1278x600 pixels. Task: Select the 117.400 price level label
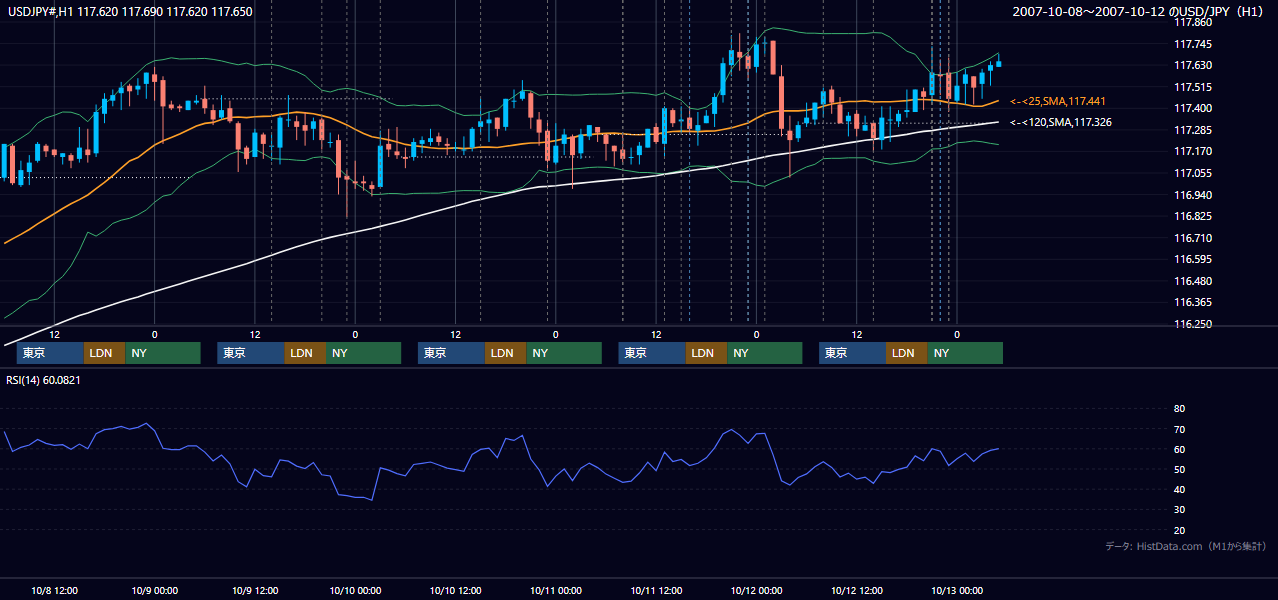[1192, 108]
